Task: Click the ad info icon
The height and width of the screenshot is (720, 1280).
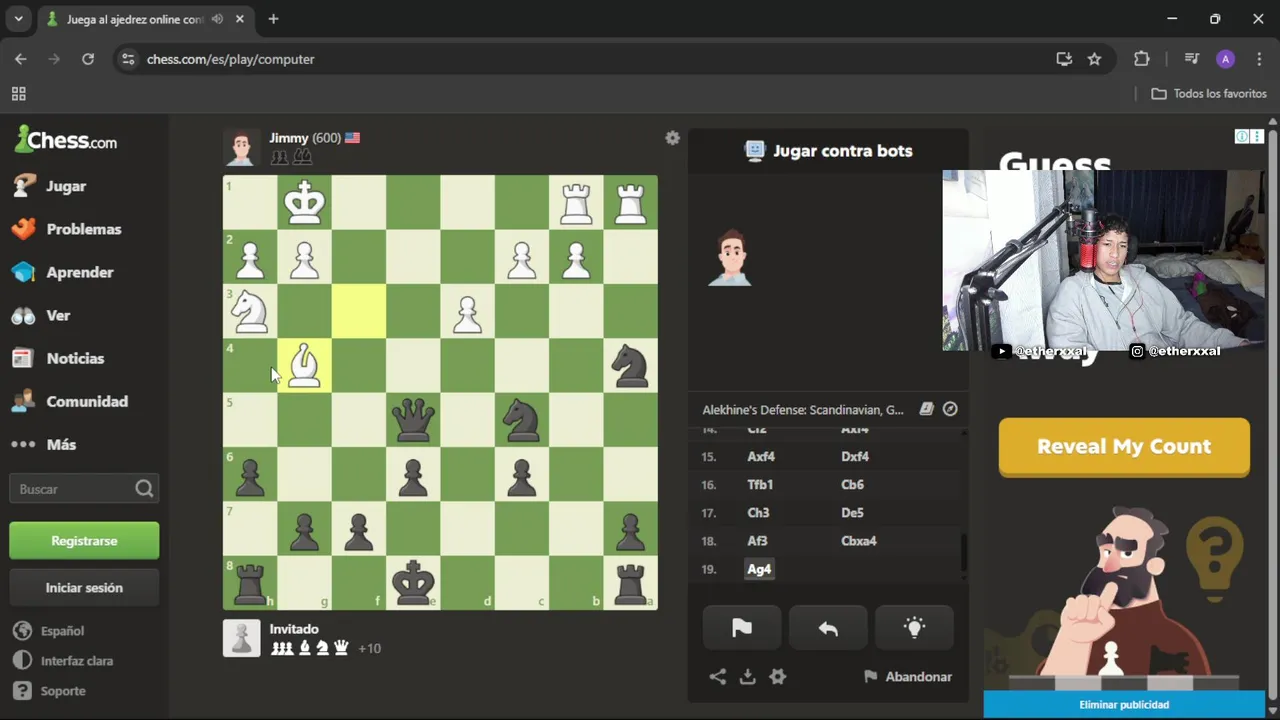Action: tap(1241, 136)
